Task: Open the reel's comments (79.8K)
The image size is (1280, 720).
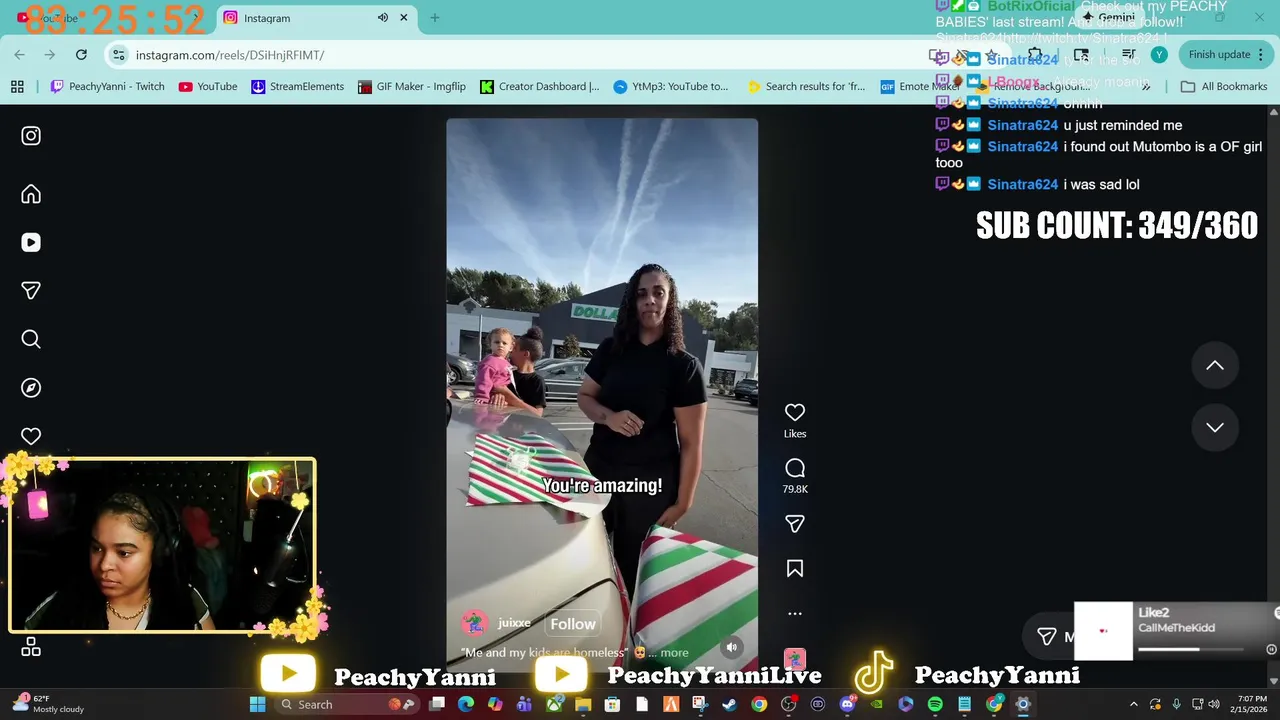Action: pos(795,468)
